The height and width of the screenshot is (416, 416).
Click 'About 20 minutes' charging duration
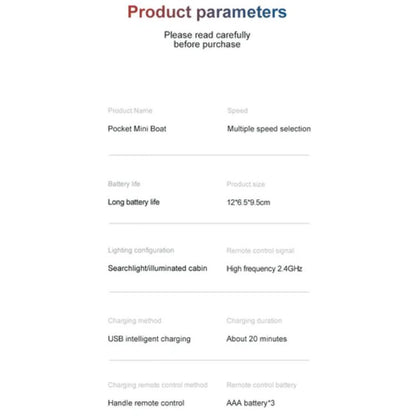257,339
